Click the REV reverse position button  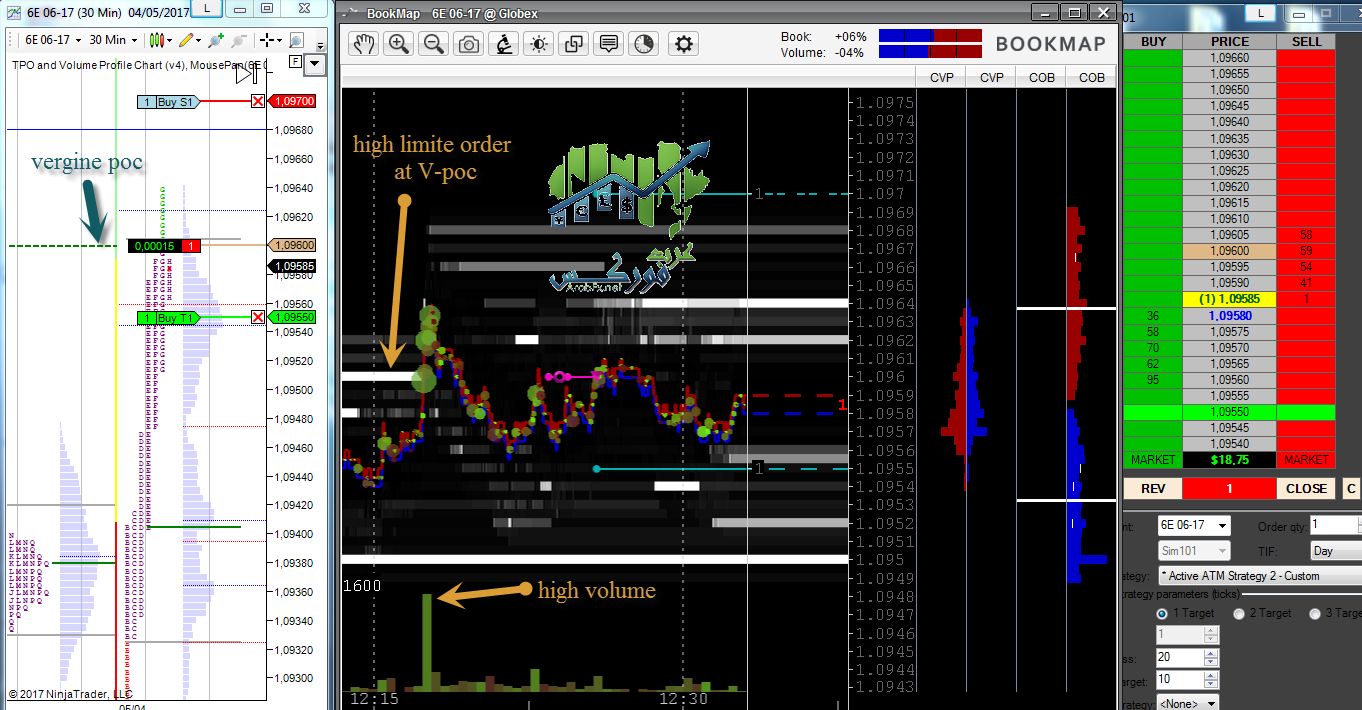[x=1153, y=489]
